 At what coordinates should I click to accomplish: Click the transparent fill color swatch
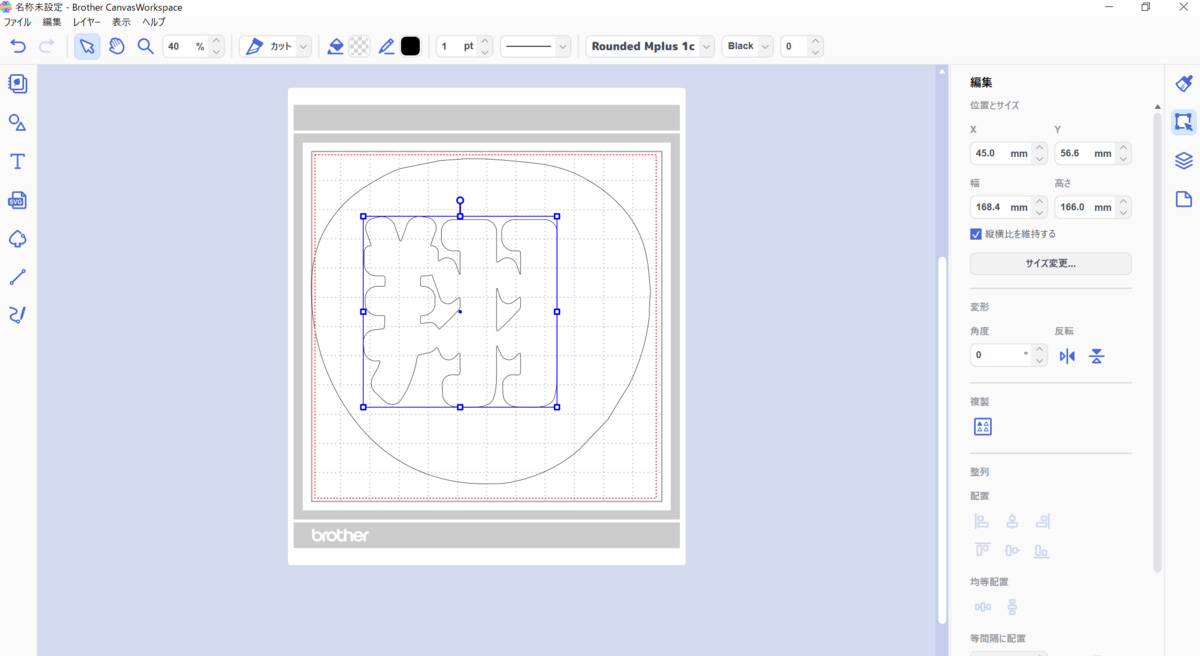tap(359, 46)
